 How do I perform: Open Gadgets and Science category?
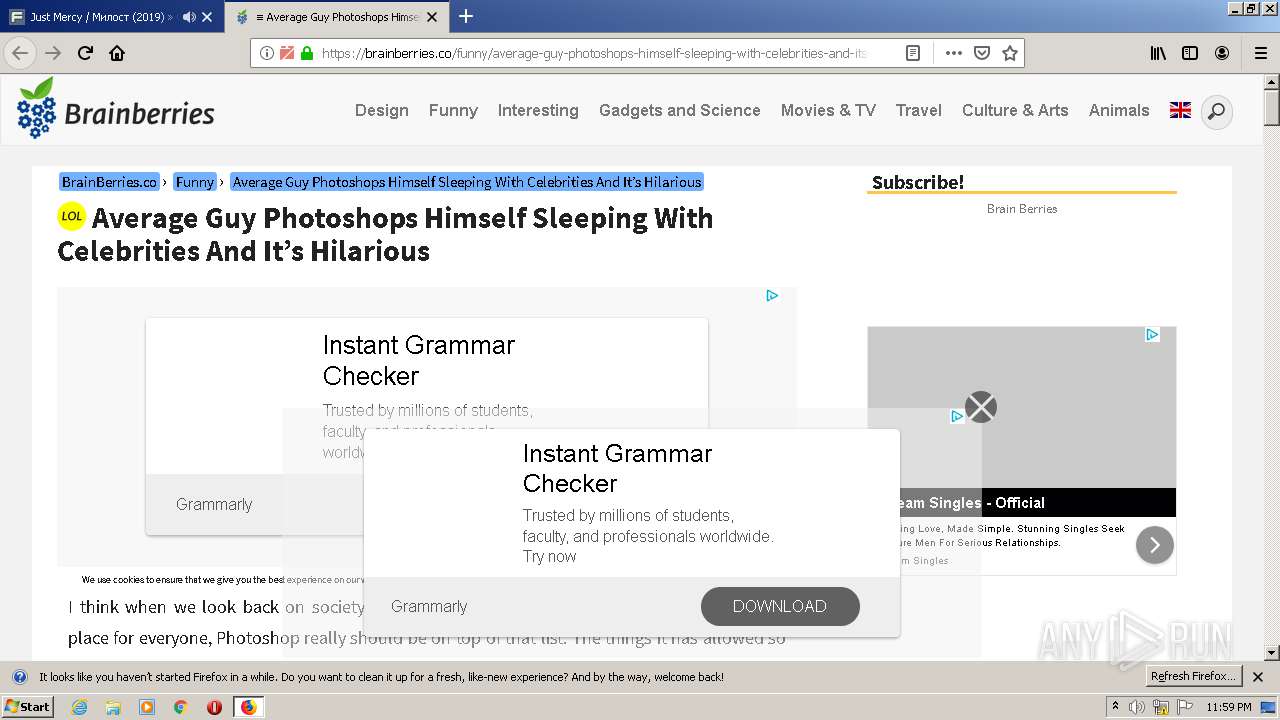pyautogui.click(x=680, y=110)
